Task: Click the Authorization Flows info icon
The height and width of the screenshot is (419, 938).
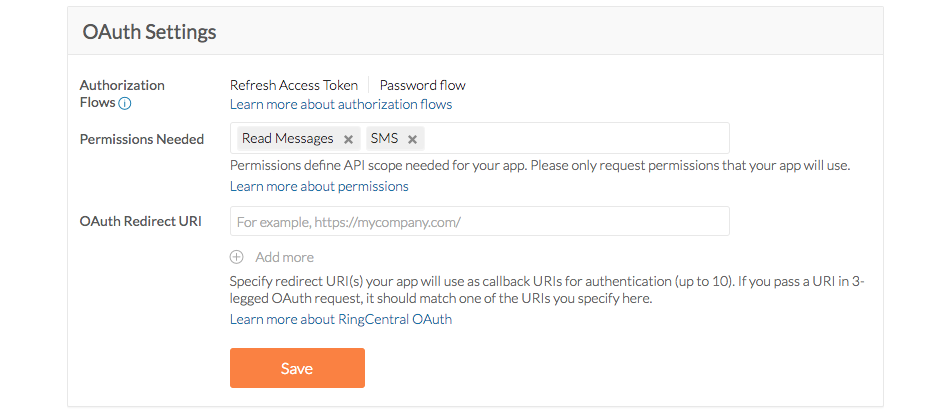Action: 125,104
